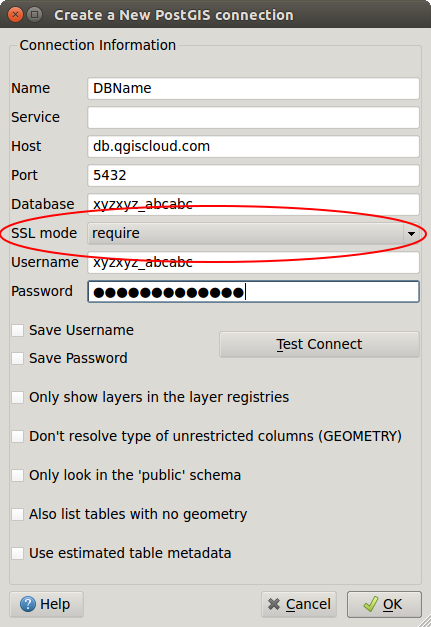Enable Also list tables with no geometry
Screen dimensions: 431x627
tap(18, 514)
